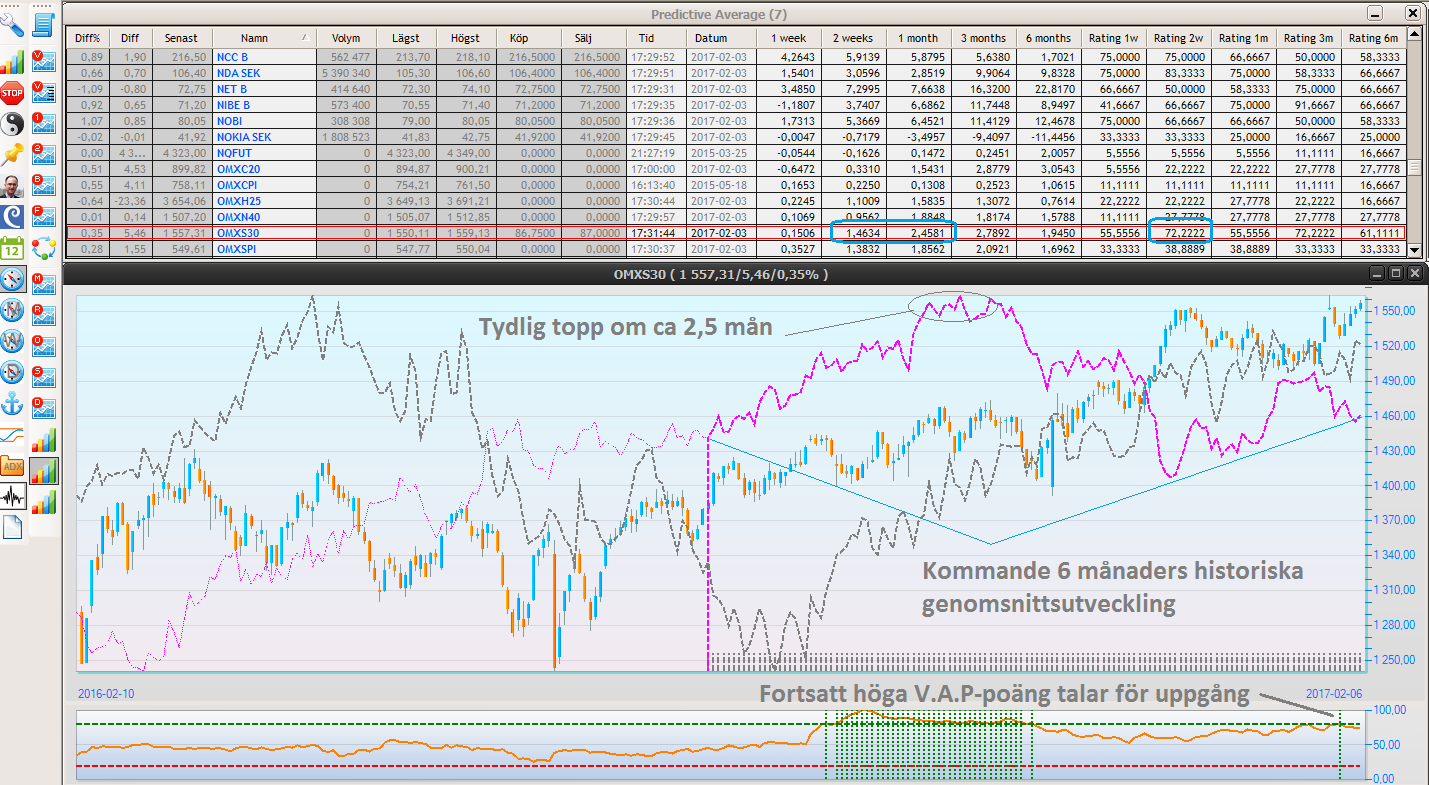Select the yin-yang icon in sidebar
1429x785 pixels.
[x=13, y=125]
